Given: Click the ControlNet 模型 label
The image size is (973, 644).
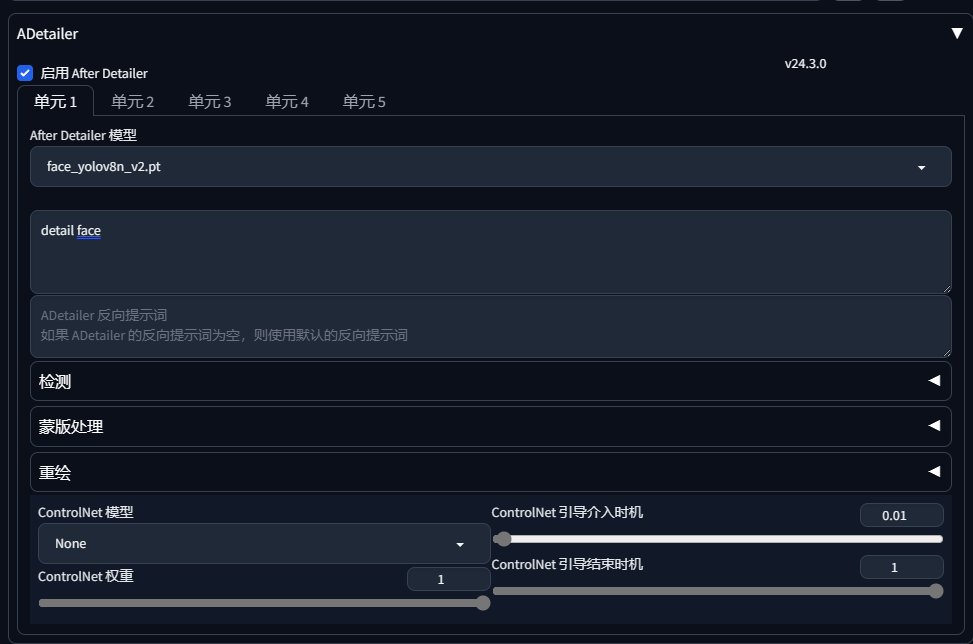Looking at the screenshot, I should coord(86,512).
